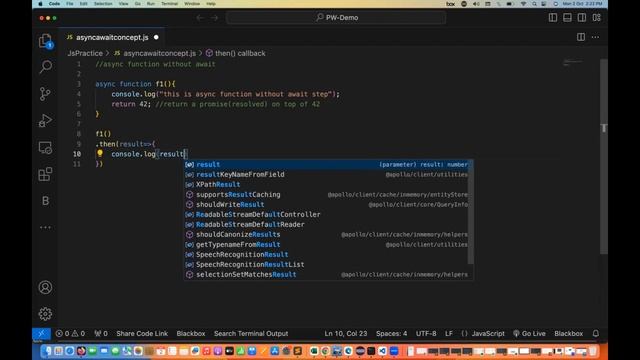640x360 pixels.
Task: Open Customize Layout icon
Action: coord(597,18)
